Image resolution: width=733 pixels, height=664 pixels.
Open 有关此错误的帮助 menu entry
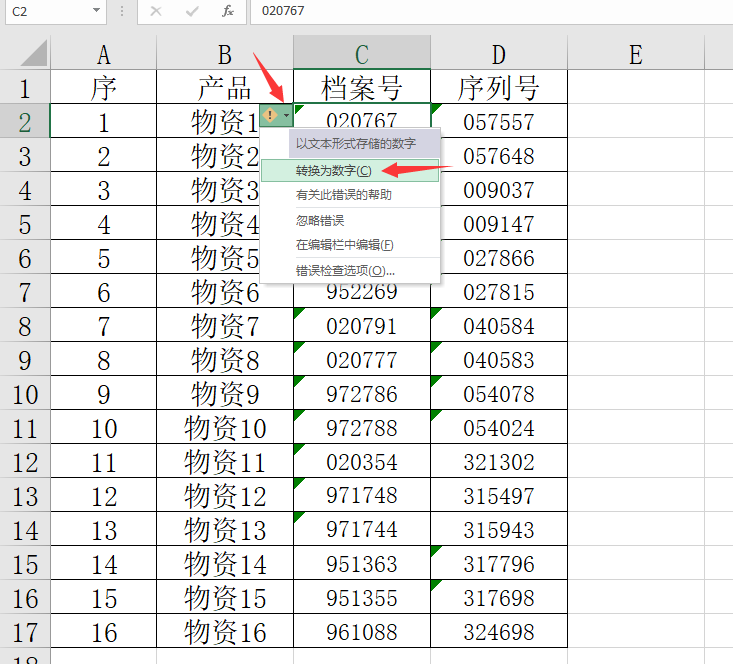pyautogui.click(x=350, y=195)
